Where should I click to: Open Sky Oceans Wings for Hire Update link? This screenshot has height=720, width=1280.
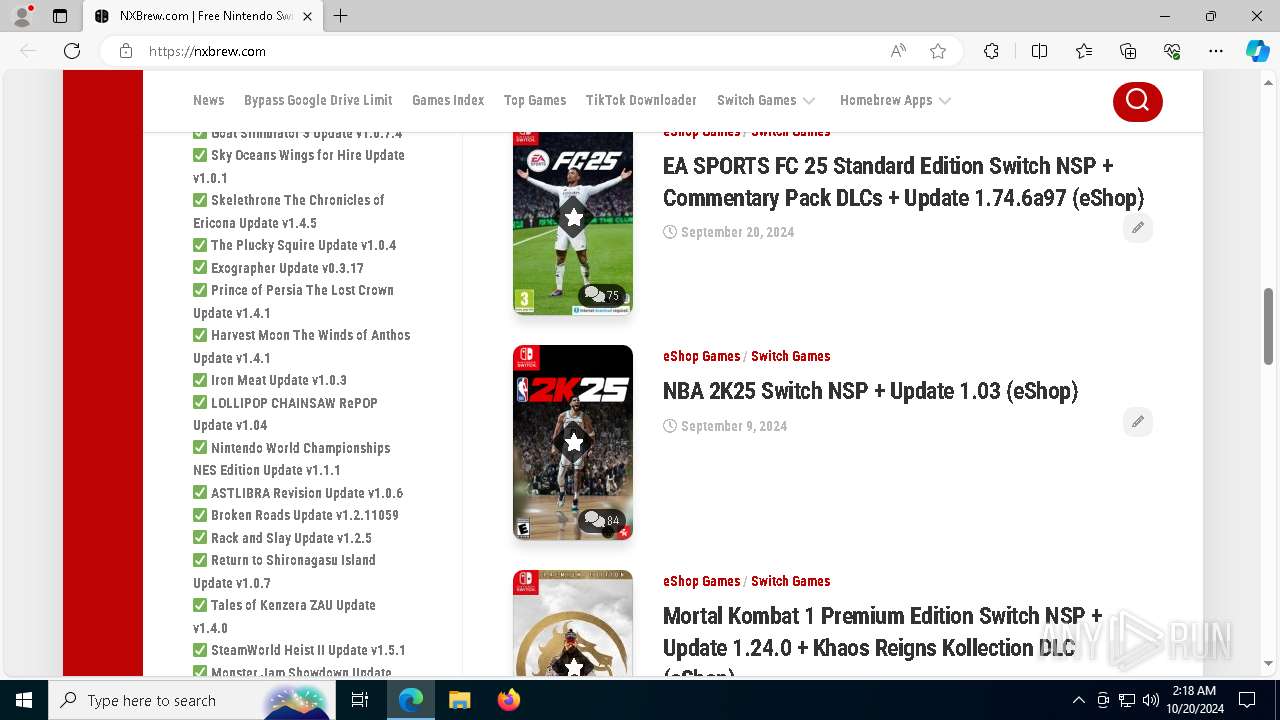click(299, 166)
